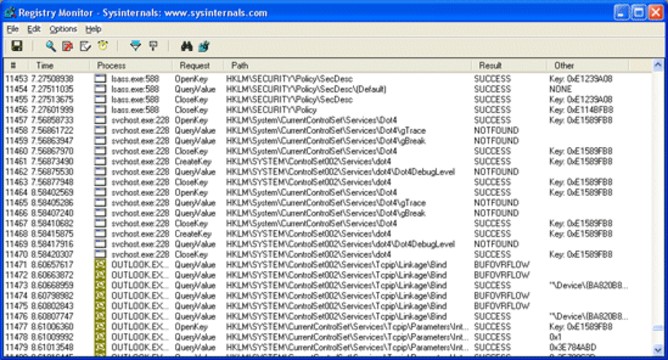Click svchost.exe process icon in row 11457
The width and height of the screenshot is (668, 360).
[100, 120]
